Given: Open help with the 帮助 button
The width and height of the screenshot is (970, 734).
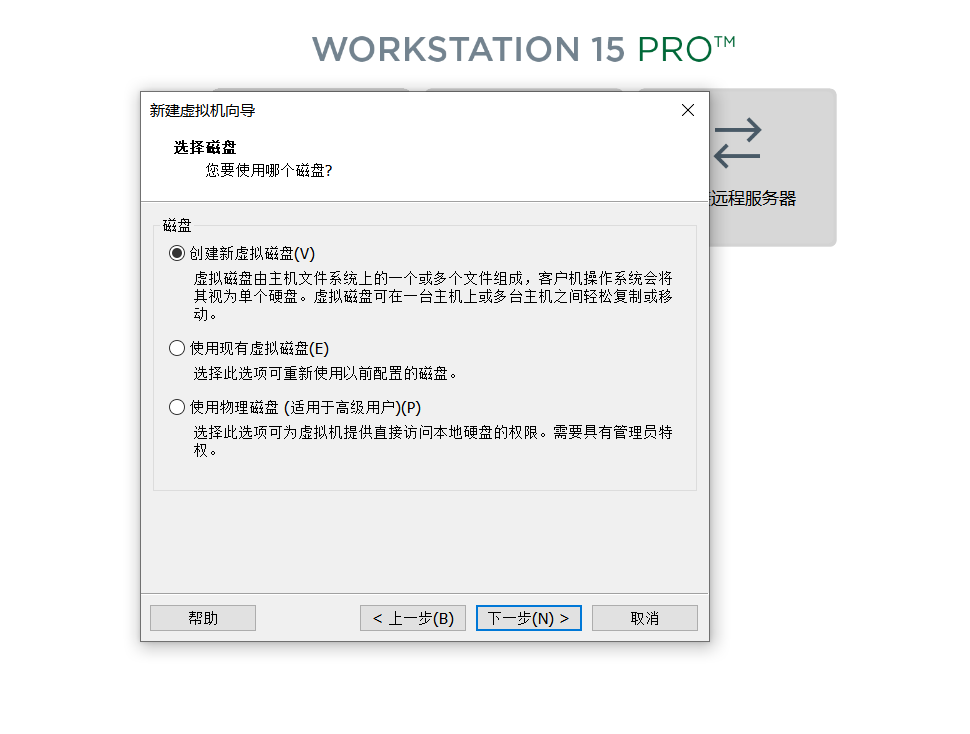Looking at the screenshot, I should 203,618.
